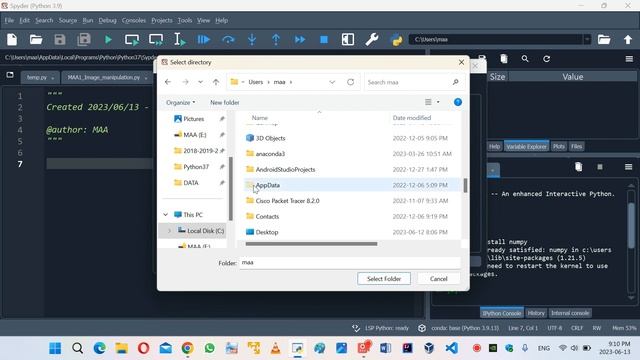Click Search maa field in dialog
The width and height of the screenshot is (640, 360).
pos(413,82)
